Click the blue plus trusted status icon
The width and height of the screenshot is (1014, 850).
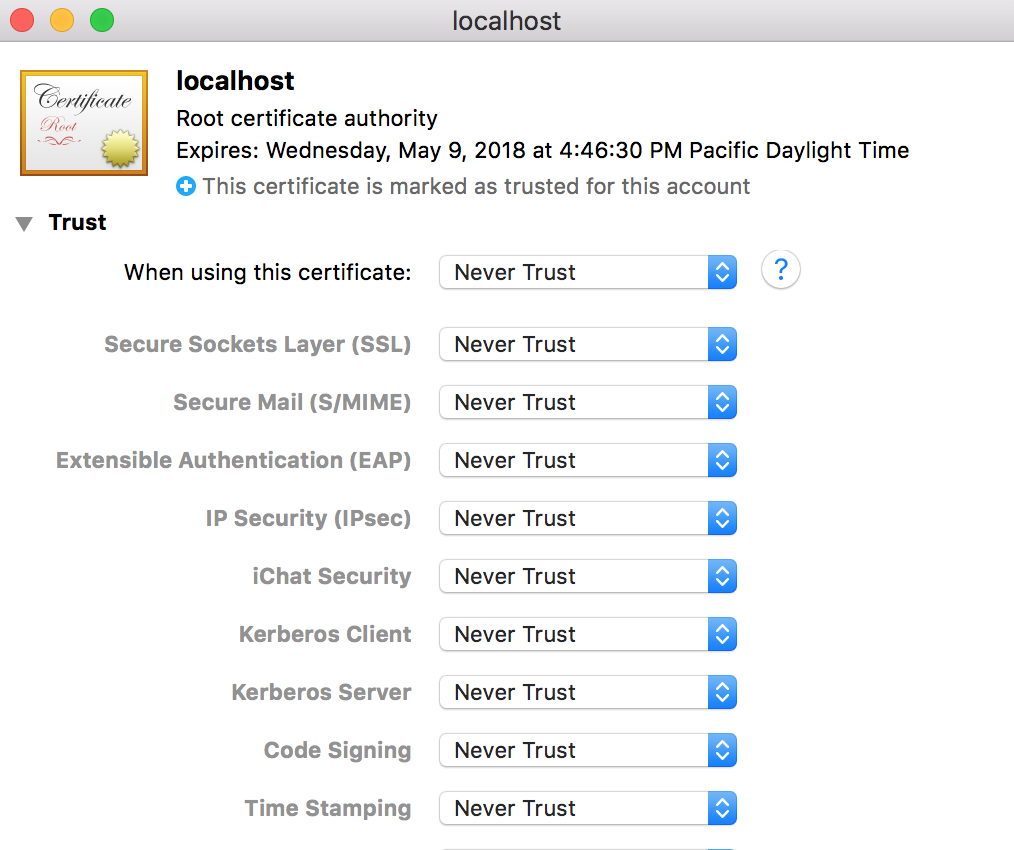[x=186, y=186]
